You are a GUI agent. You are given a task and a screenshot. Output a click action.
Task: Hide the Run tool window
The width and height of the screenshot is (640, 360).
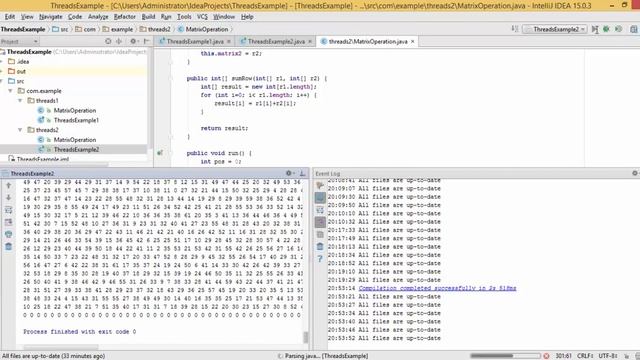[302, 173]
